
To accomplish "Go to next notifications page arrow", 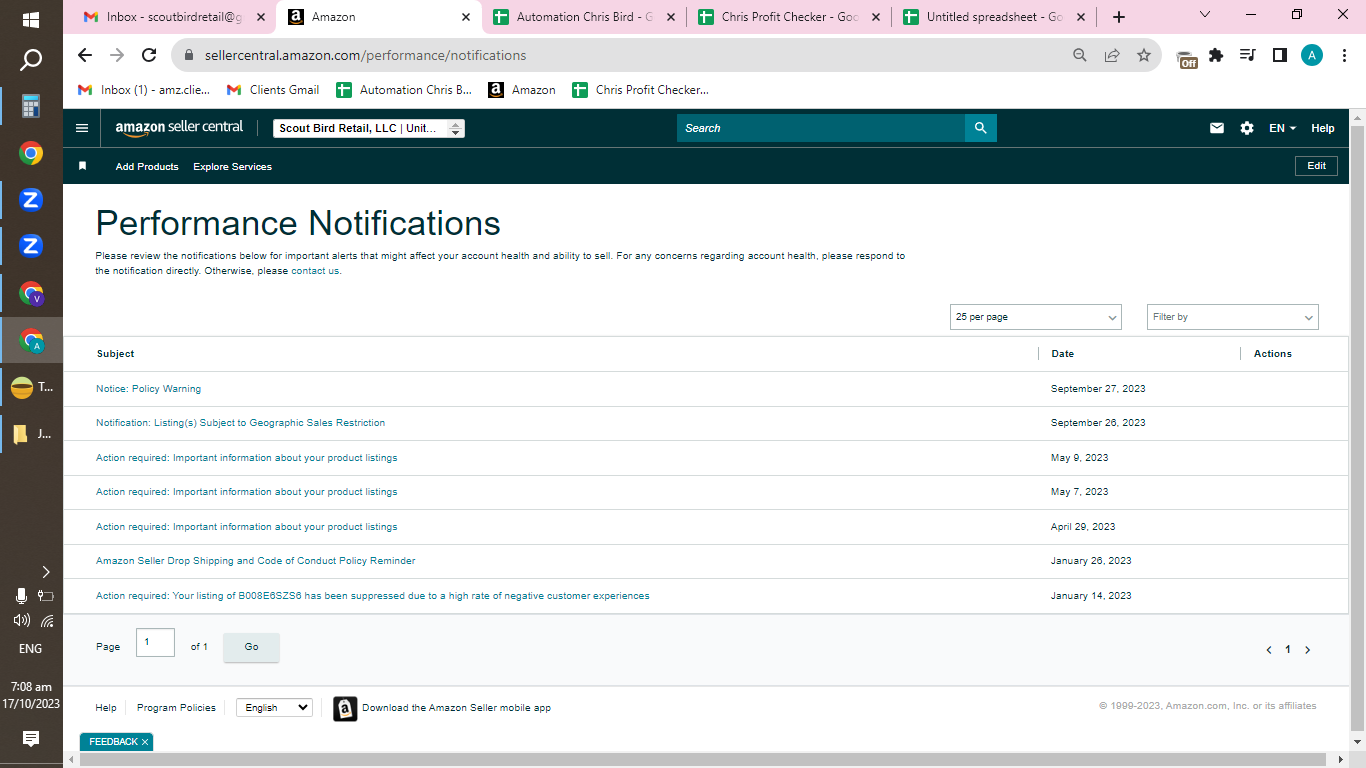I will click(x=1307, y=650).
